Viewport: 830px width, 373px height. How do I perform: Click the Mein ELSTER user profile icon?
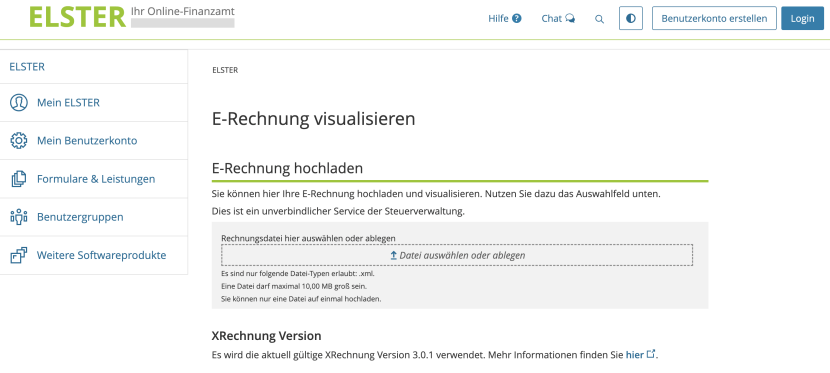click(19, 103)
